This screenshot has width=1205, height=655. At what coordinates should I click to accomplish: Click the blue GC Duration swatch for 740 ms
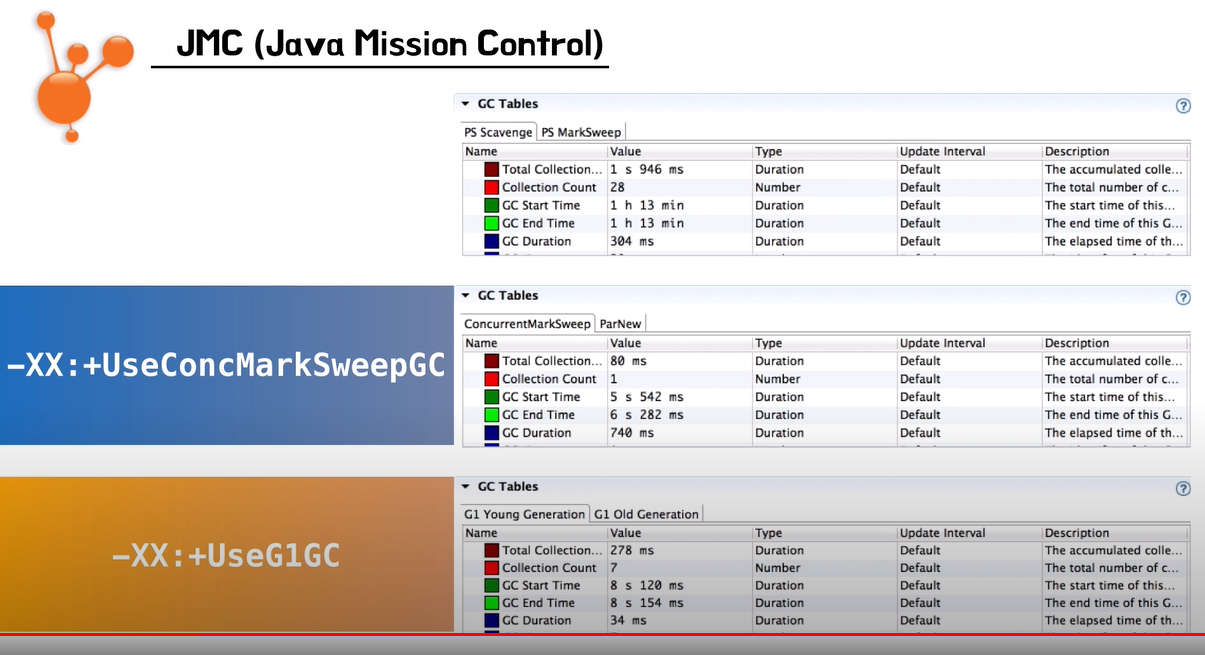tap(491, 433)
